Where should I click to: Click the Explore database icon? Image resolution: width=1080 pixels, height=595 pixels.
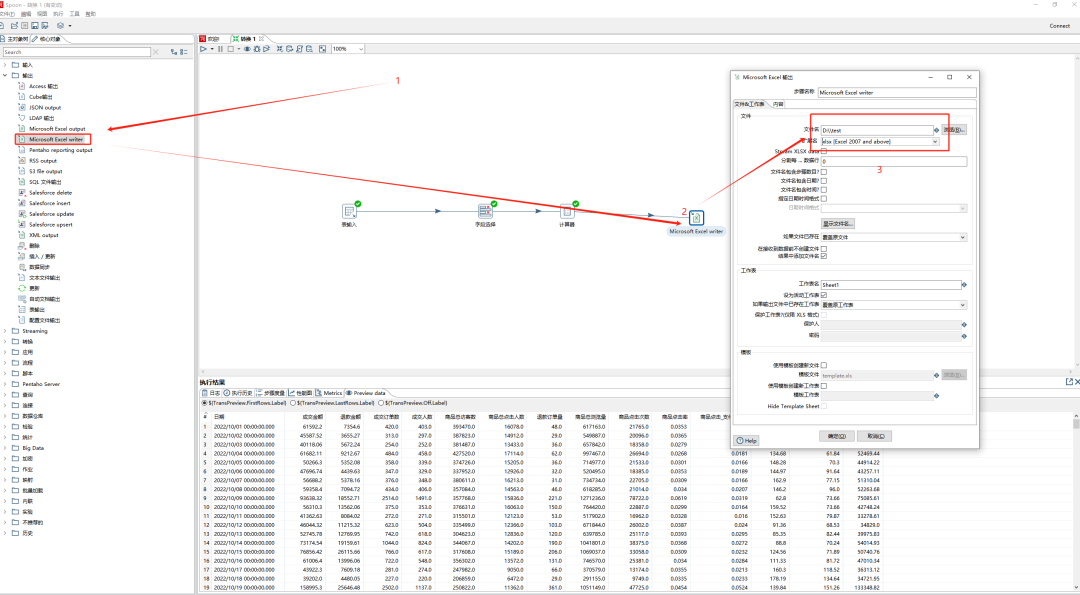[x=309, y=49]
